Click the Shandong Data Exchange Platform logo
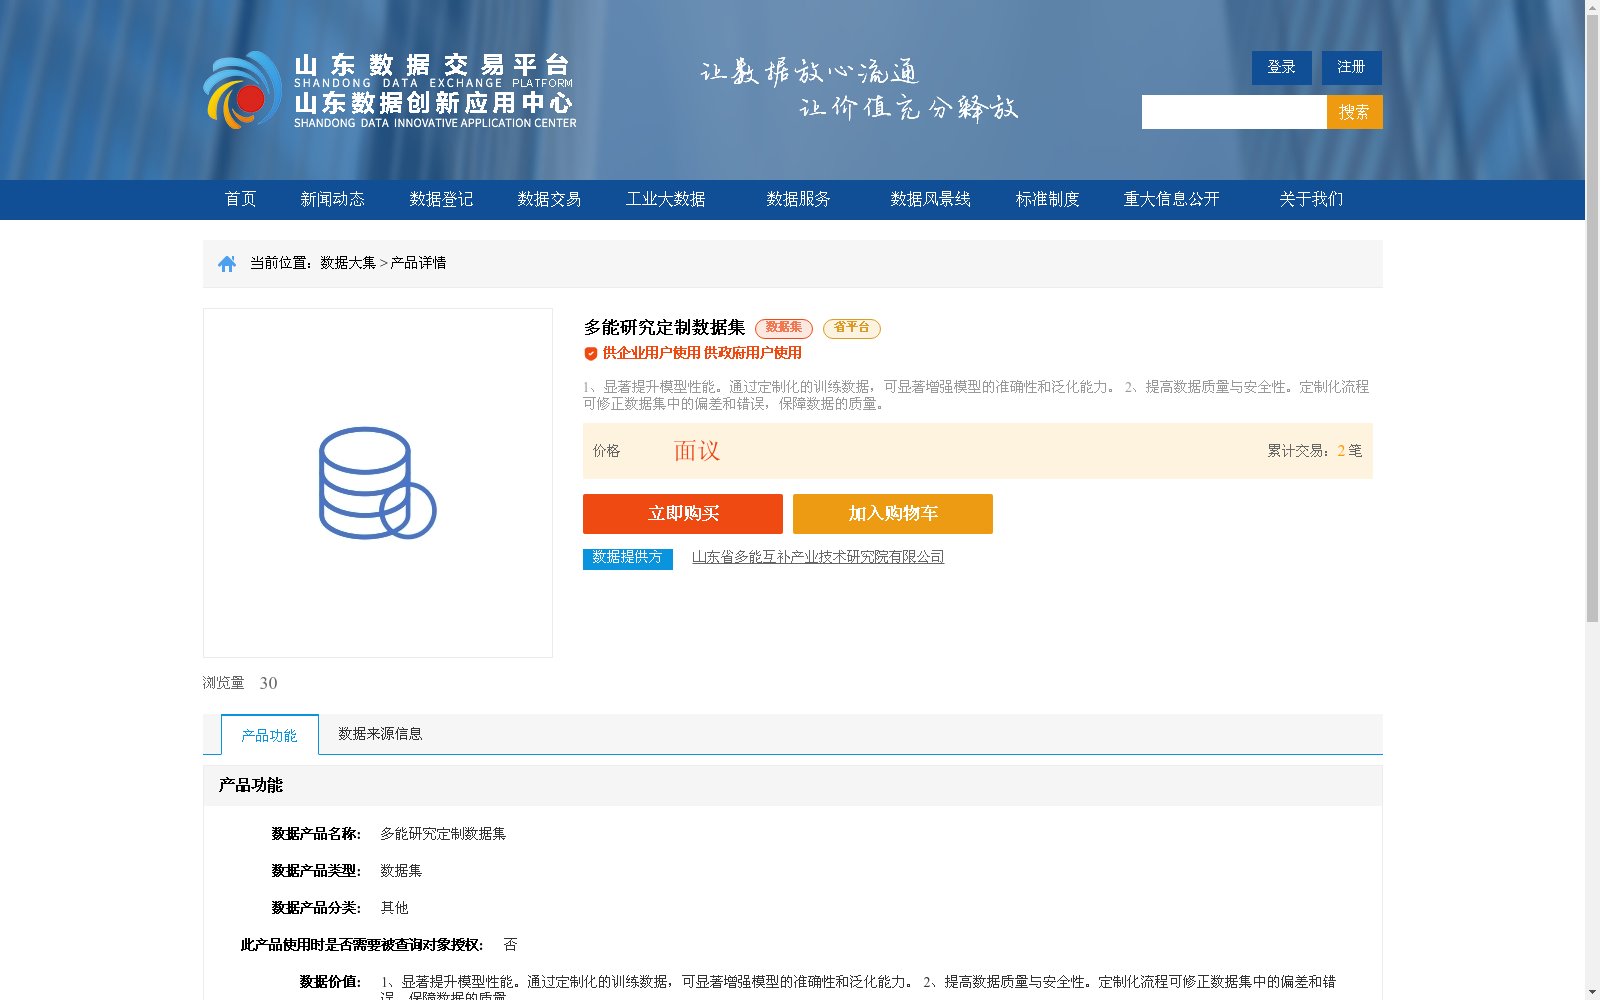The image size is (1600, 1000). (x=390, y=90)
